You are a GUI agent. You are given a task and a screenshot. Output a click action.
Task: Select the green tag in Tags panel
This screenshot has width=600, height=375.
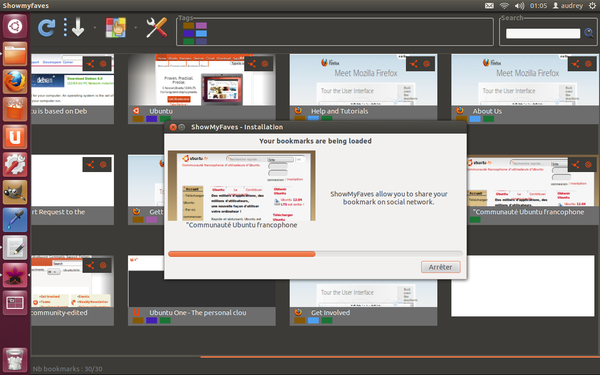(x=189, y=41)
